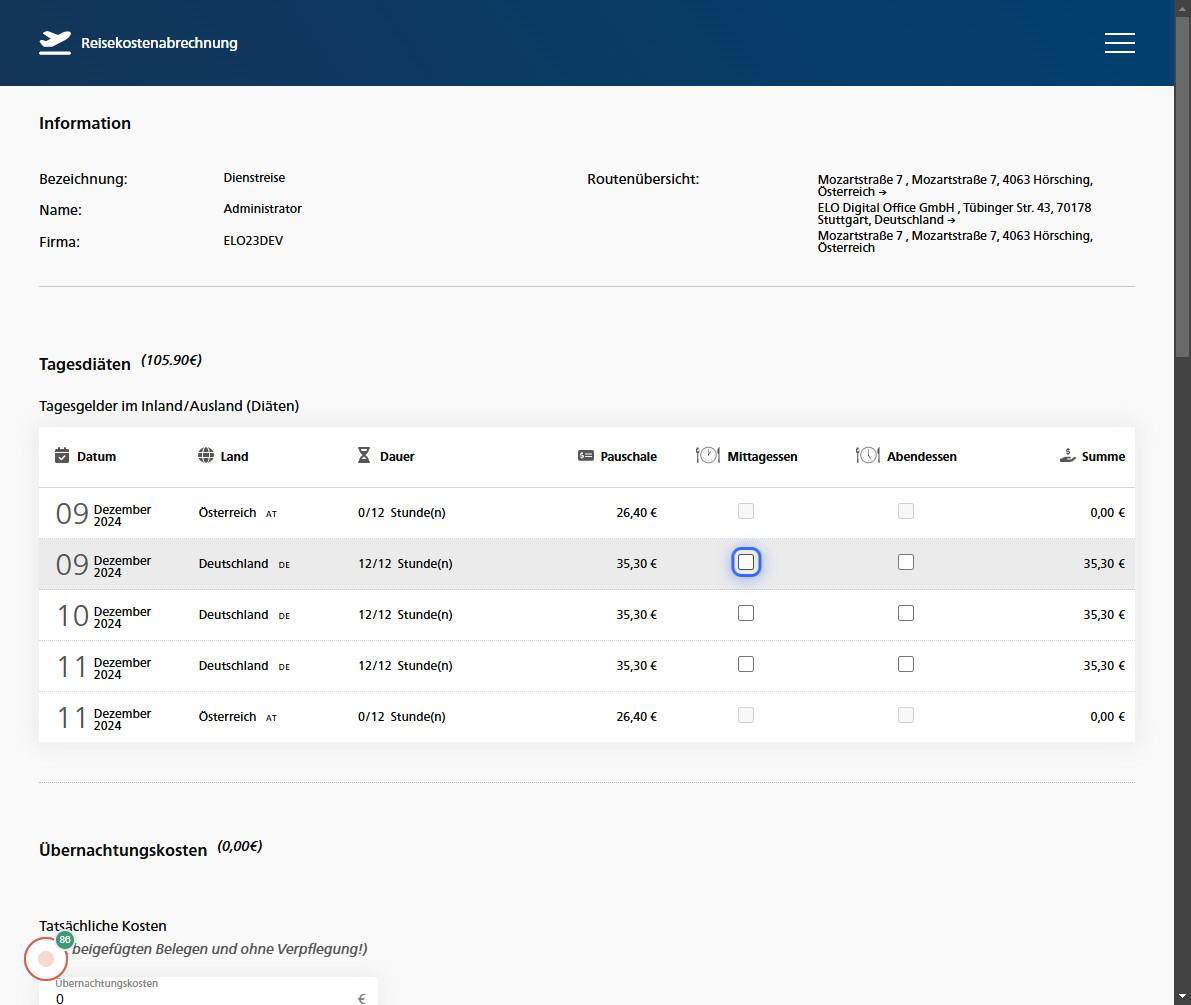Enable Abendessen for 11 Dezember Deutschland
This screenshot has width=1191, height=1005.
(x=906, y=665)
